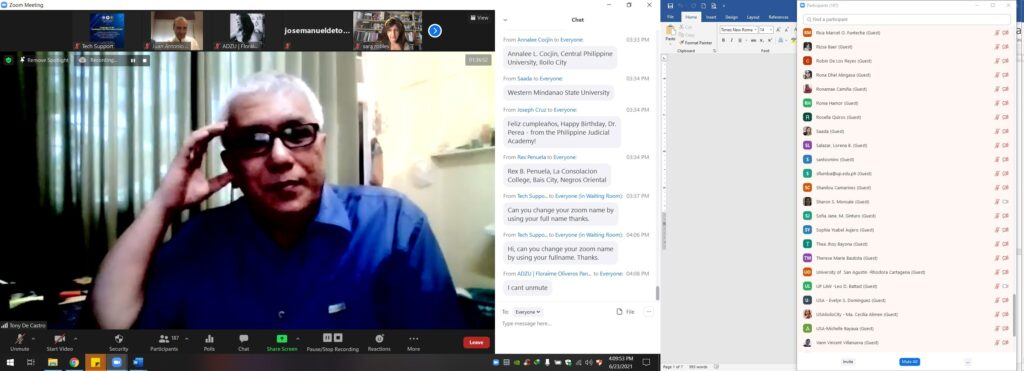This screenshot has height=371, width=1024.
Task: Open the View layout menu
Action: (479, 18)
